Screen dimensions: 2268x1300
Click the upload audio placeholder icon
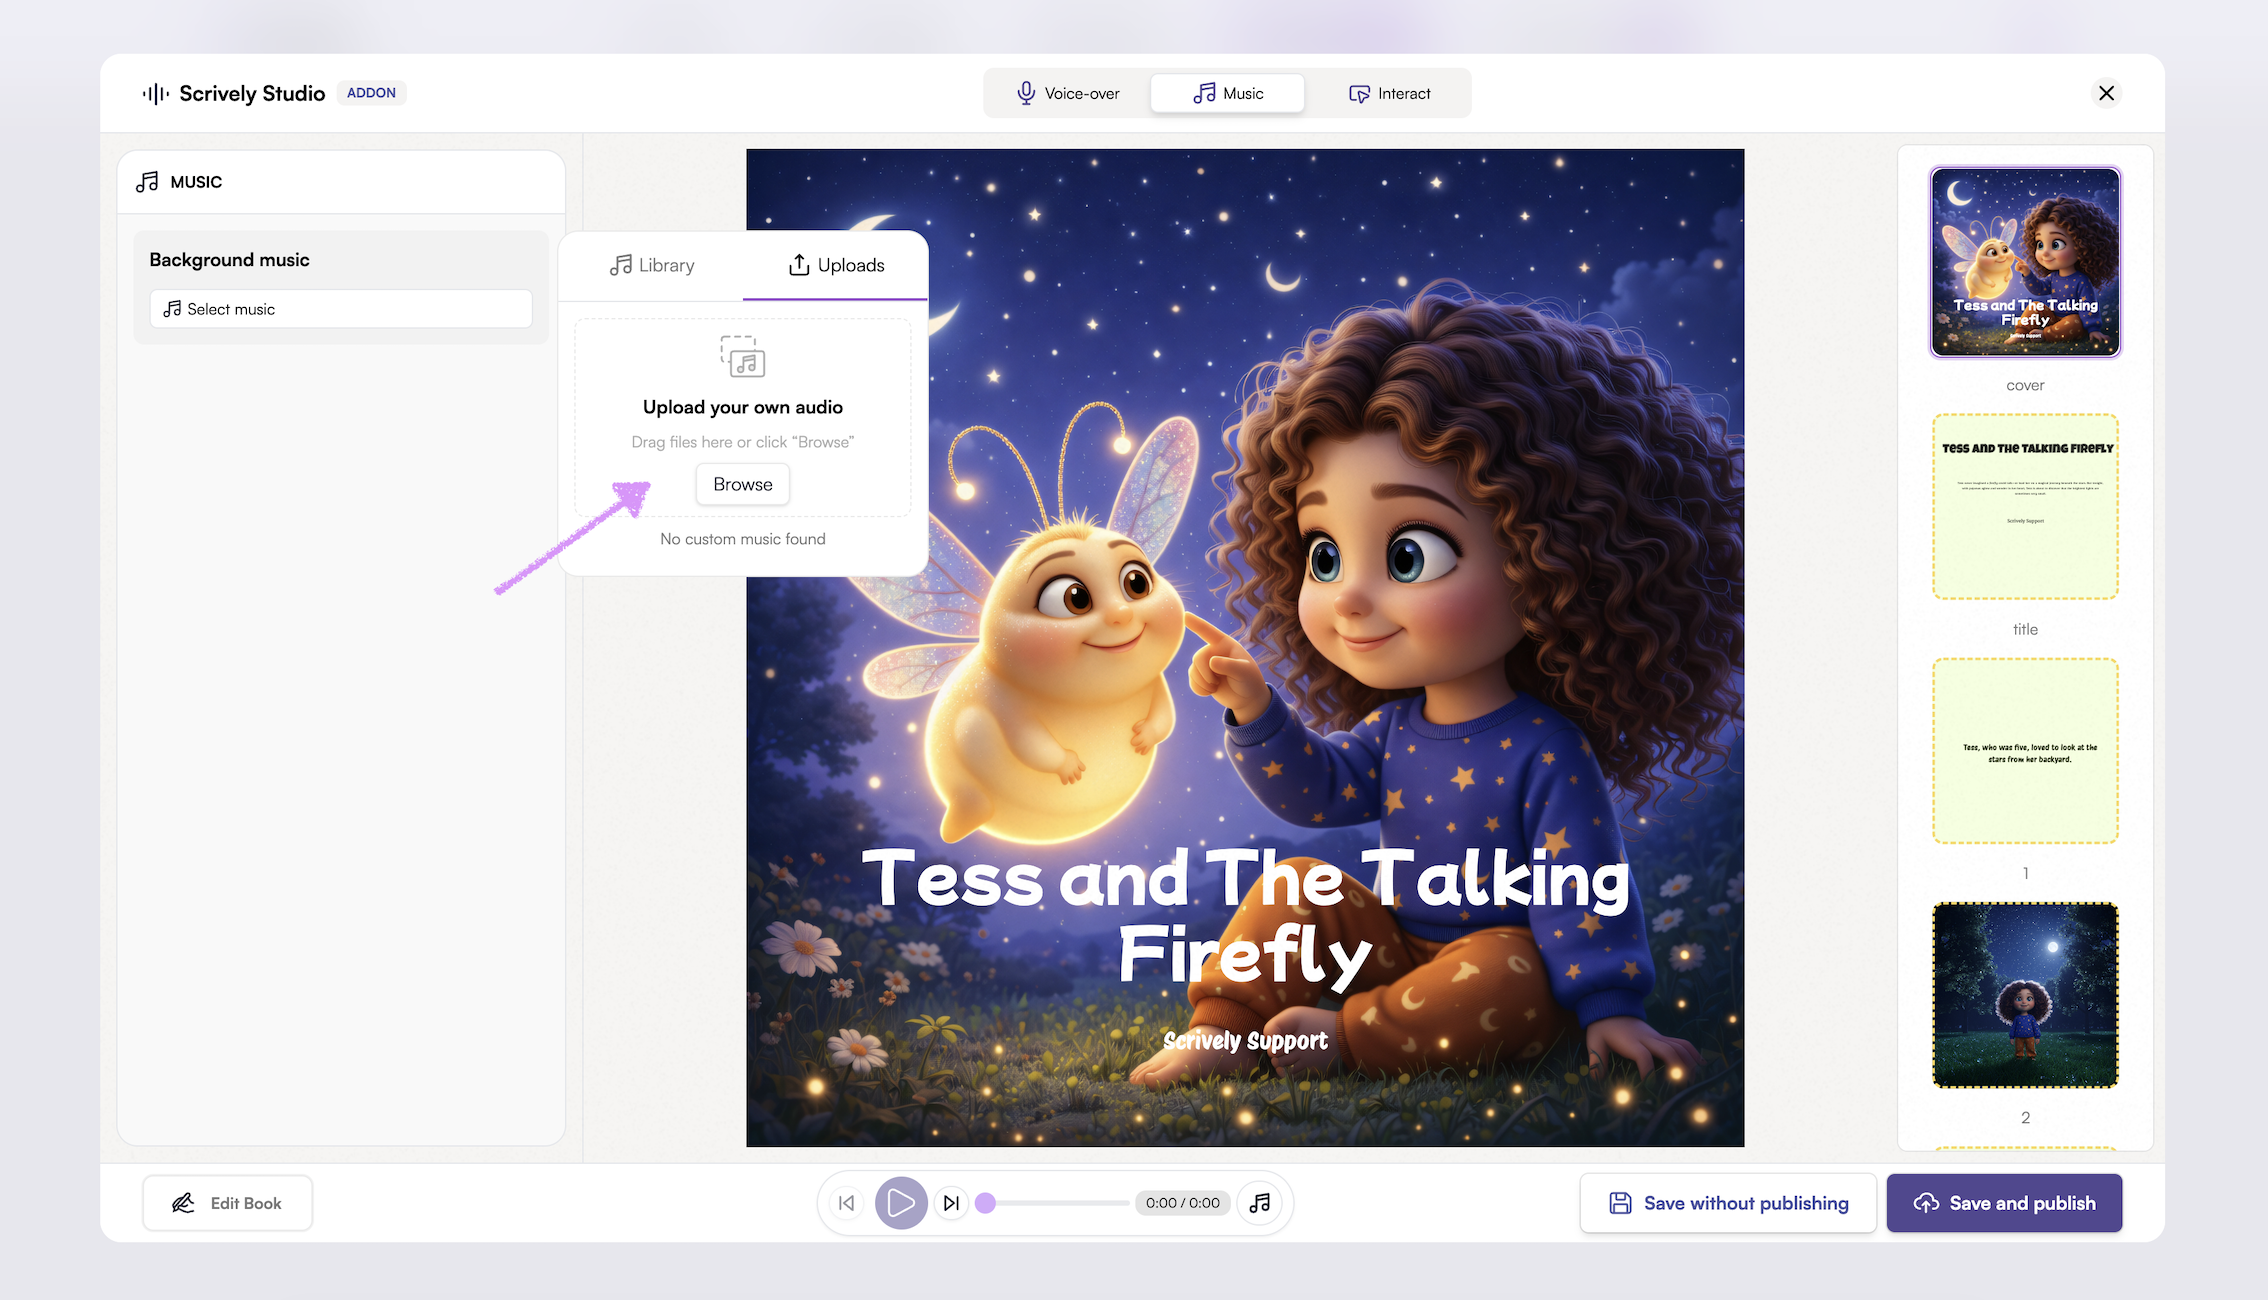click(x=743, y=357)
